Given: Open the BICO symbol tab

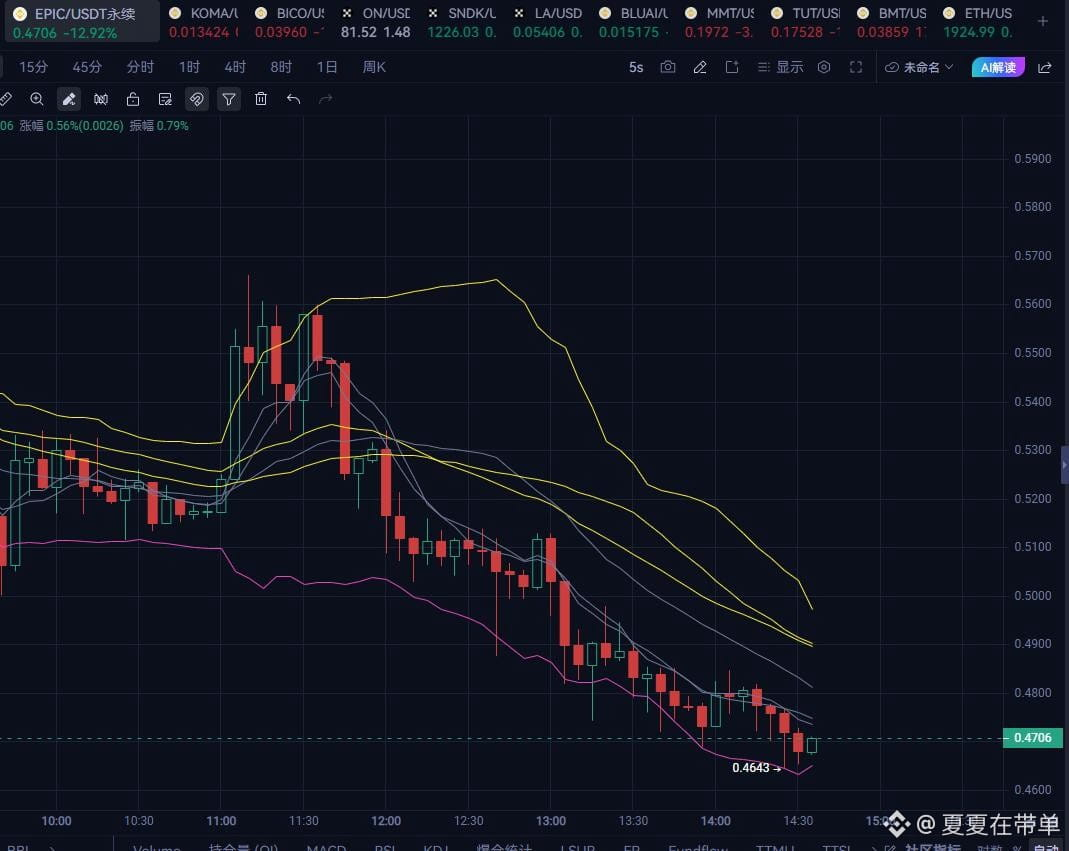Looking at the screenshot, I should tap(290, 22).
